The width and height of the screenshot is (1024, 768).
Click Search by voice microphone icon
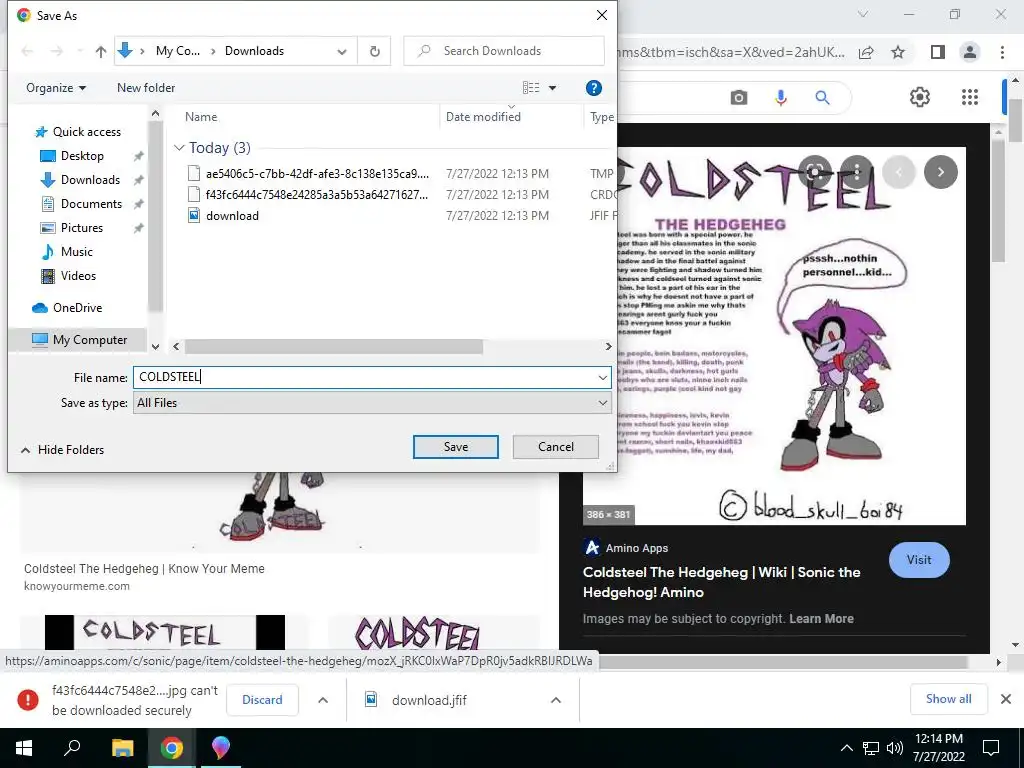point(780,98)
